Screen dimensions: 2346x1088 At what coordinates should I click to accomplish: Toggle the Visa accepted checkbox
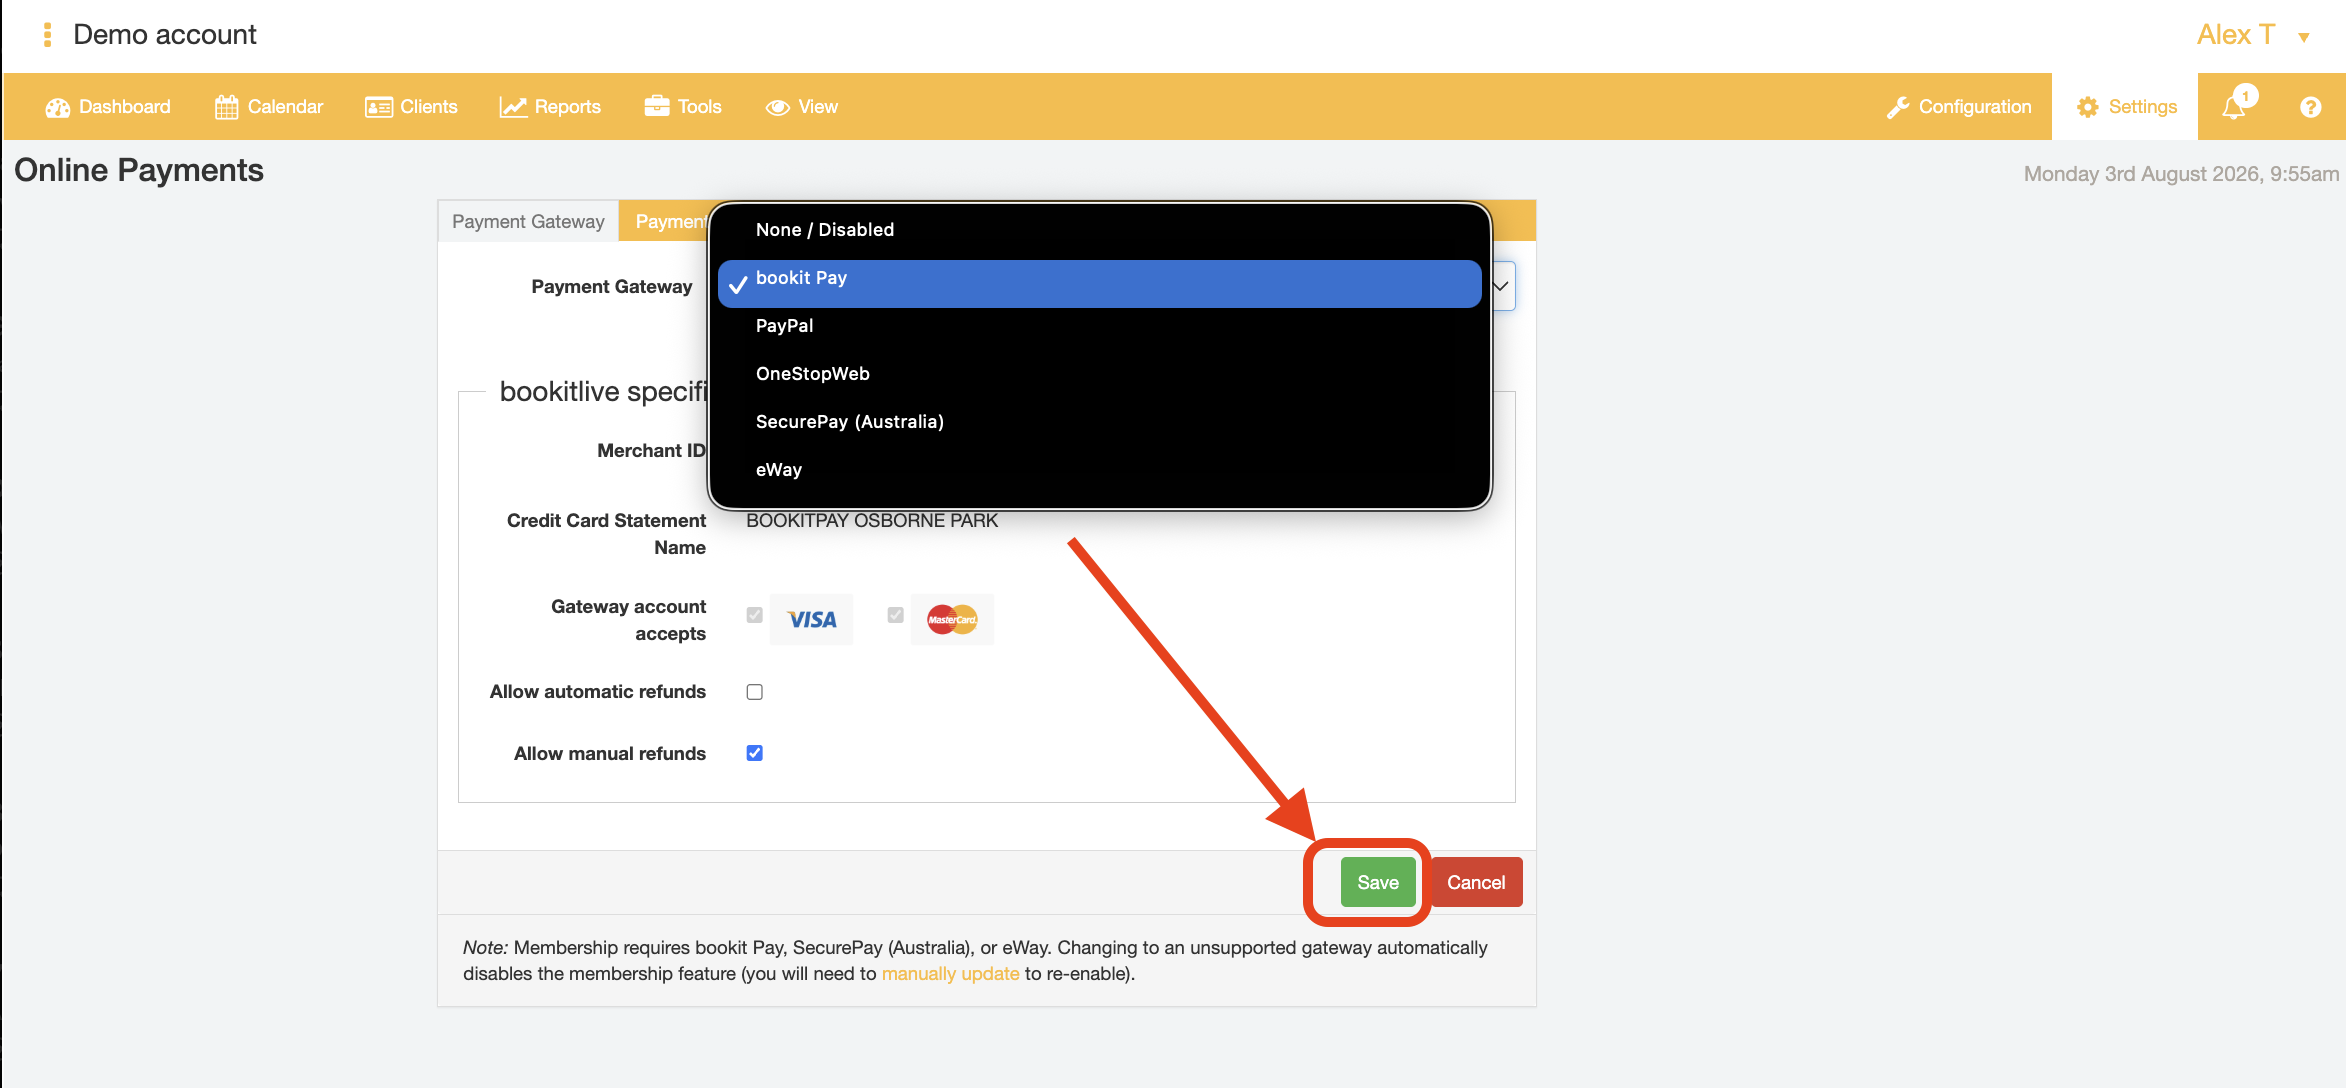755,615
